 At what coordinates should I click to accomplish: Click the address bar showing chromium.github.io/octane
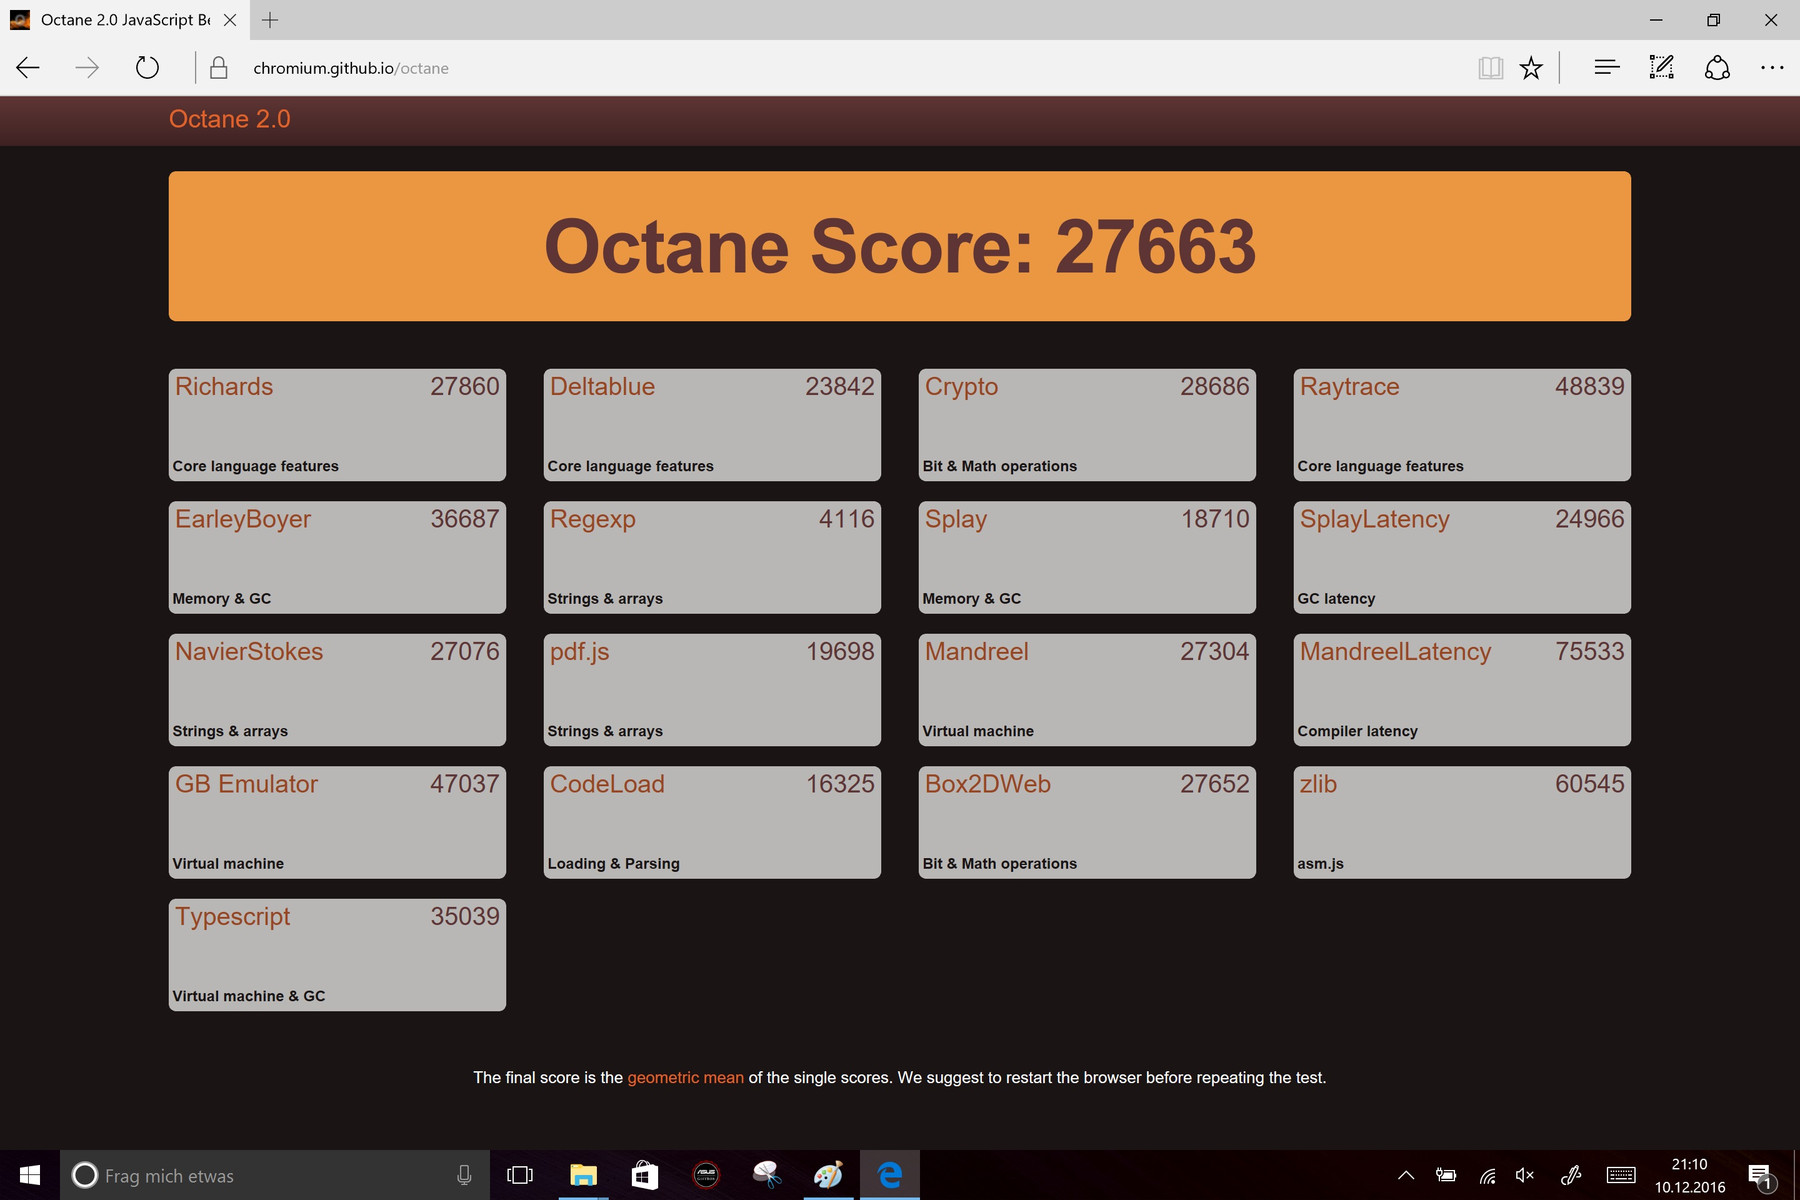(350, 68)
